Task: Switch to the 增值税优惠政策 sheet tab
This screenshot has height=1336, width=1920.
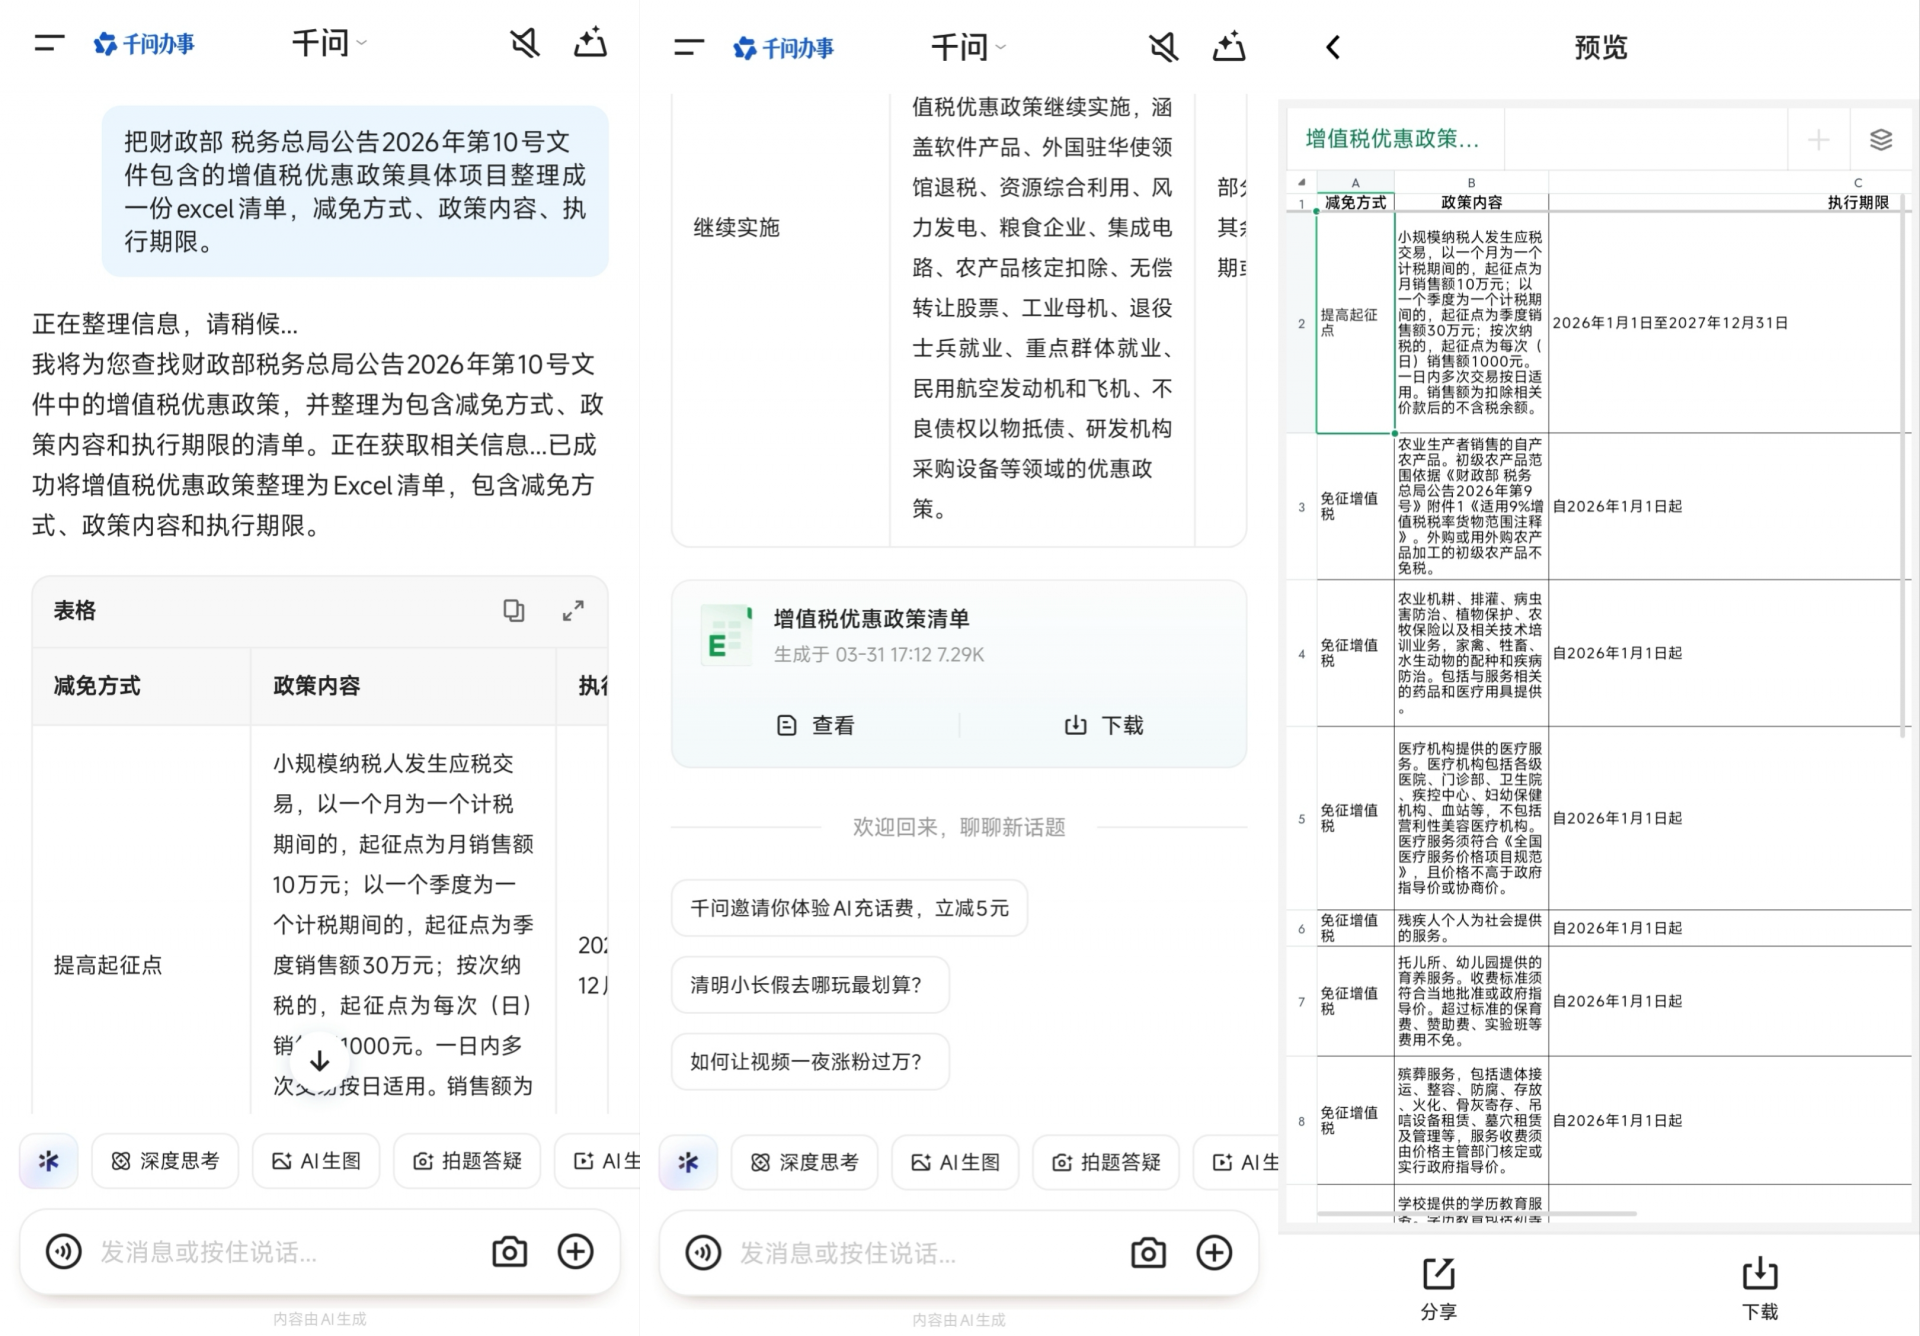Action: point(1394,139)
